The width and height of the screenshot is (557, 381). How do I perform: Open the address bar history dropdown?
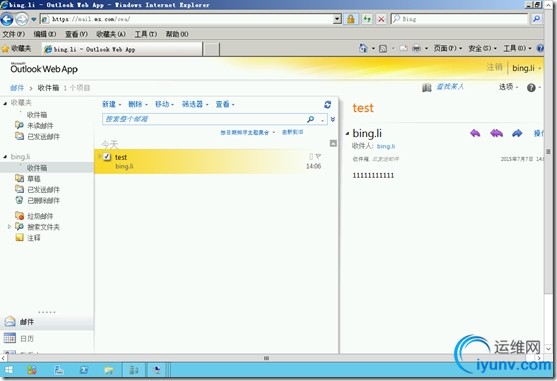point(337,19)
